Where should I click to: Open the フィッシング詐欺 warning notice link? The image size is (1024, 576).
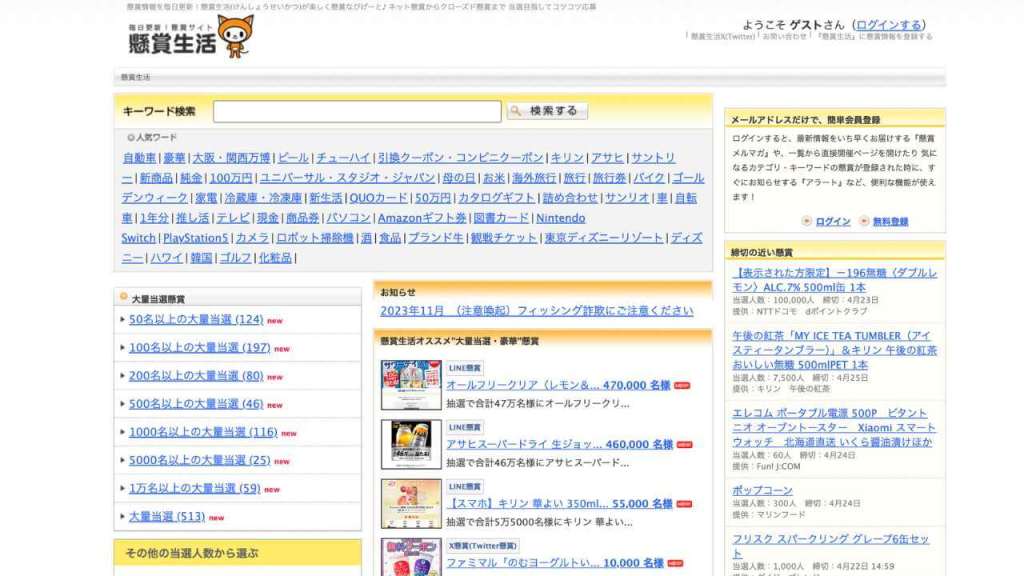(536, 311)
